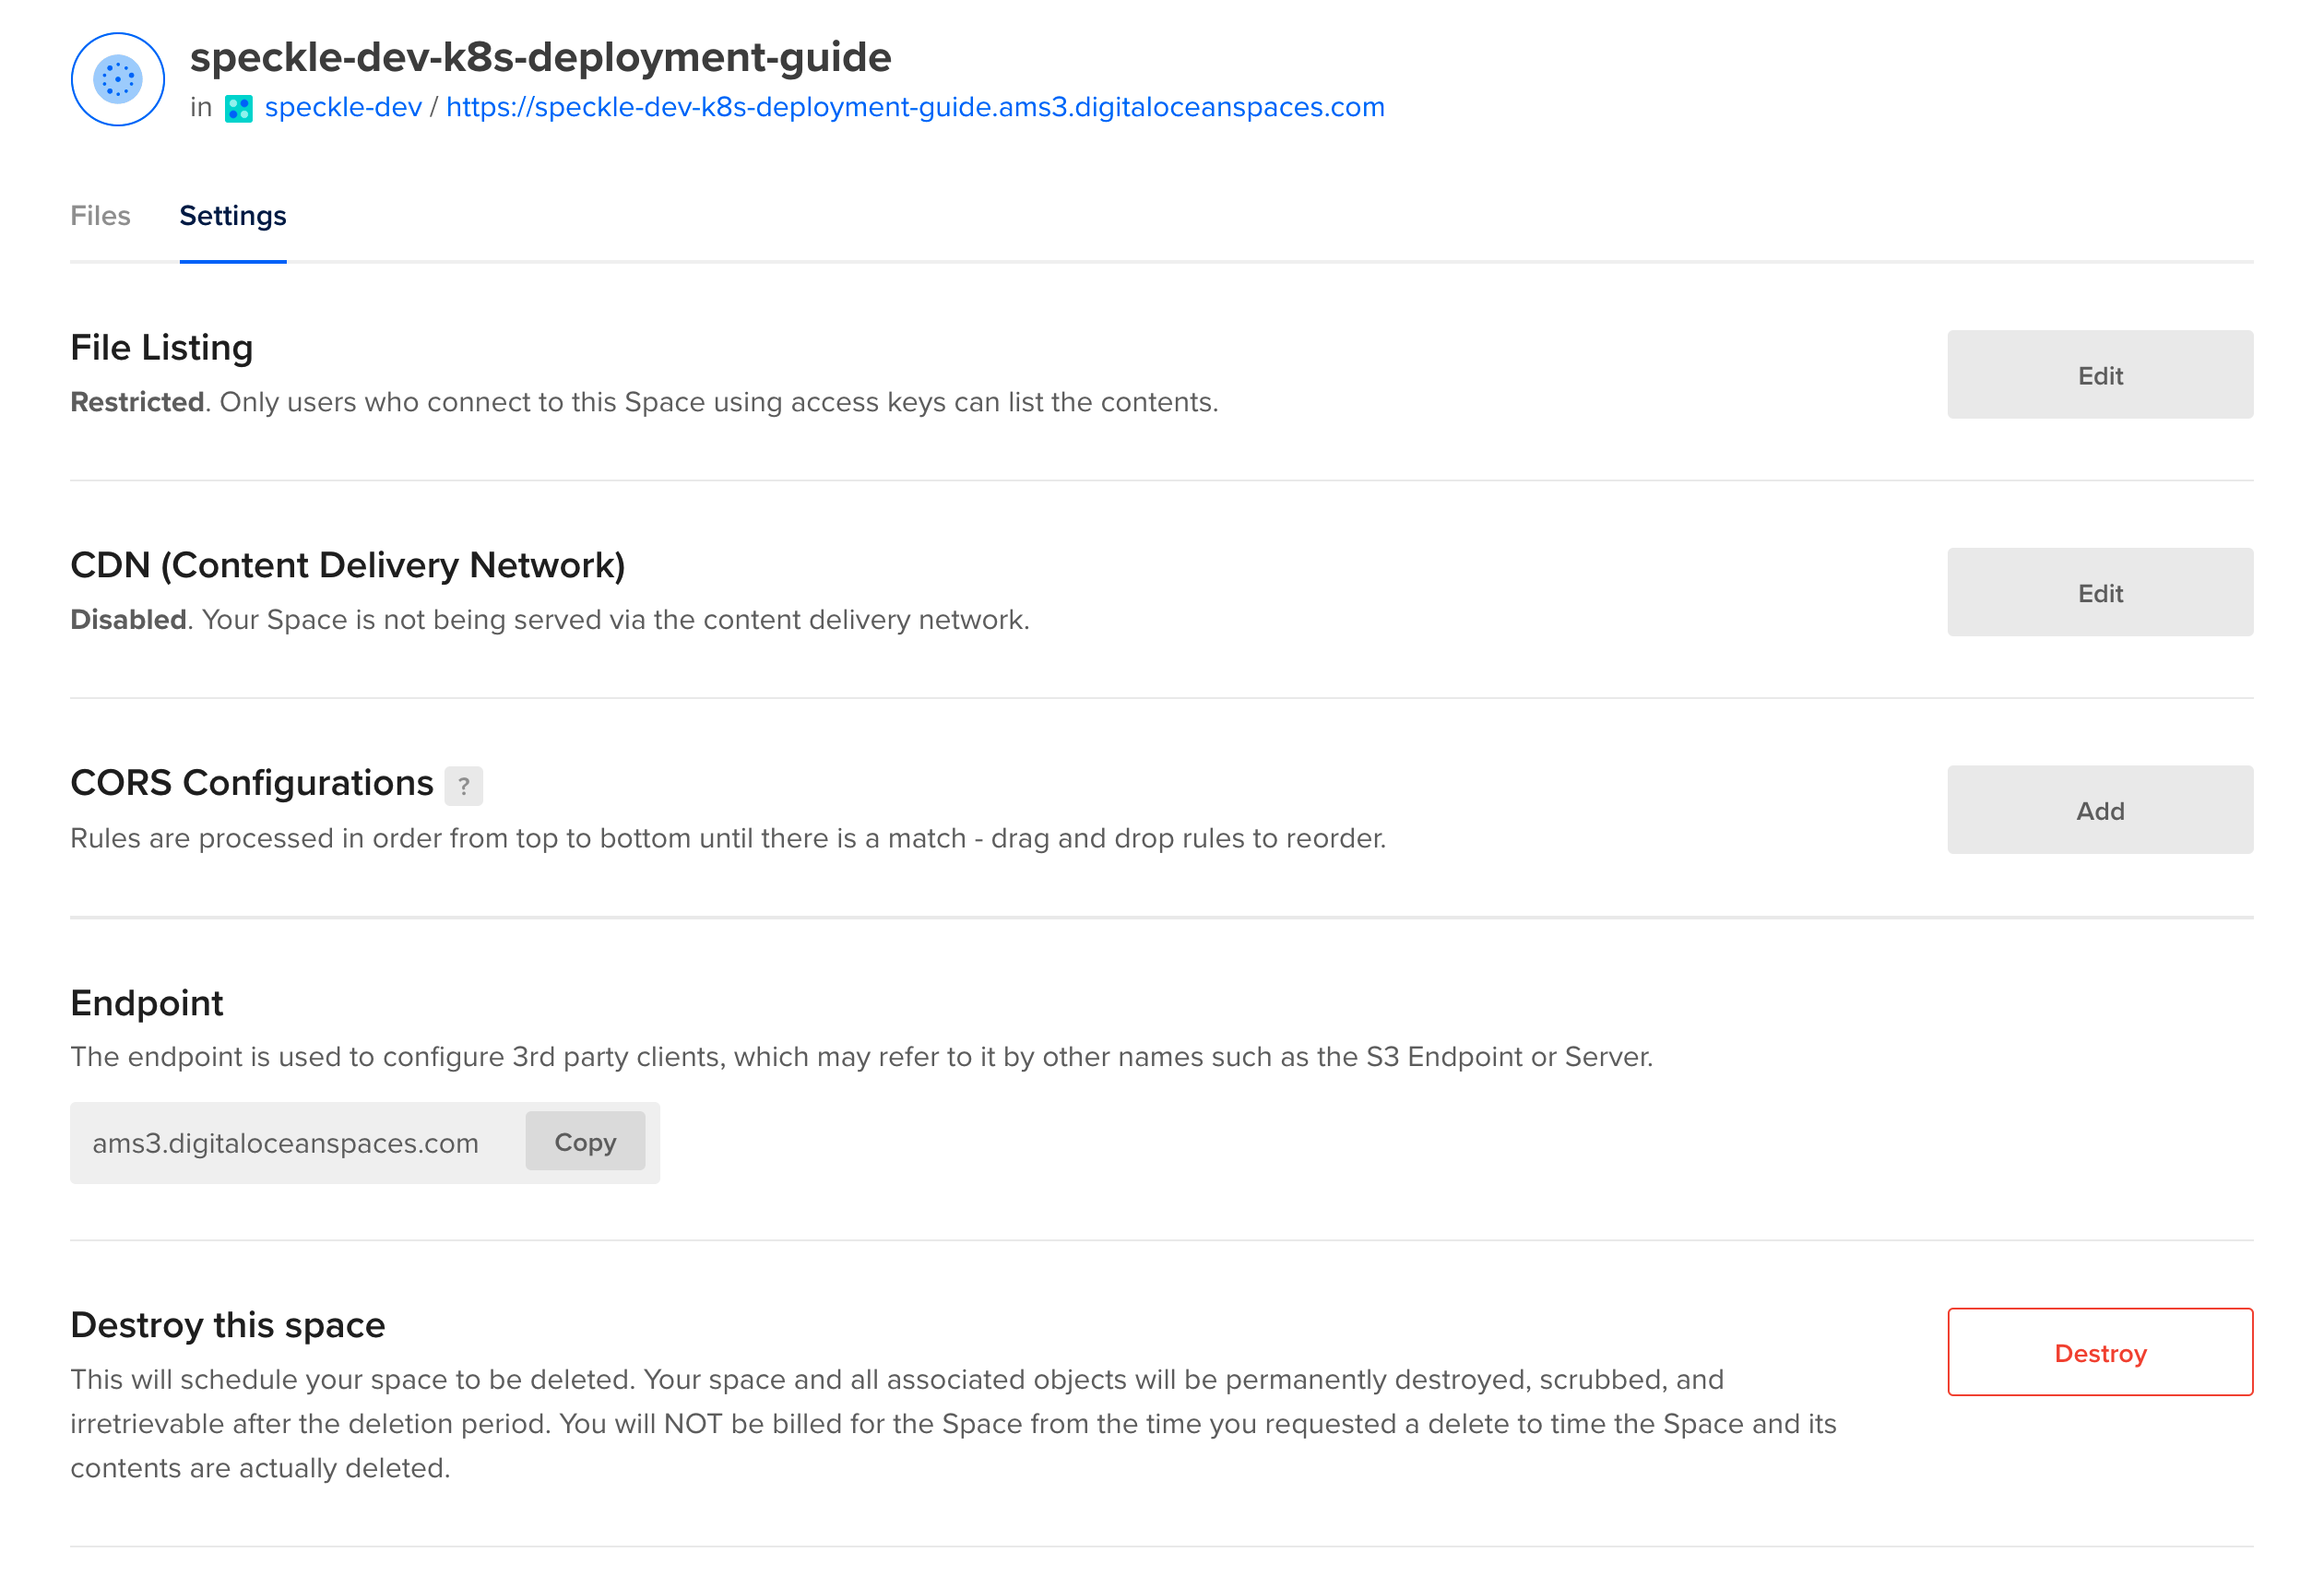The width and height of the screenshot is (2324, 1588).
Task: Click the CDN (Content Delivery Network) heading
Action: 347,566
